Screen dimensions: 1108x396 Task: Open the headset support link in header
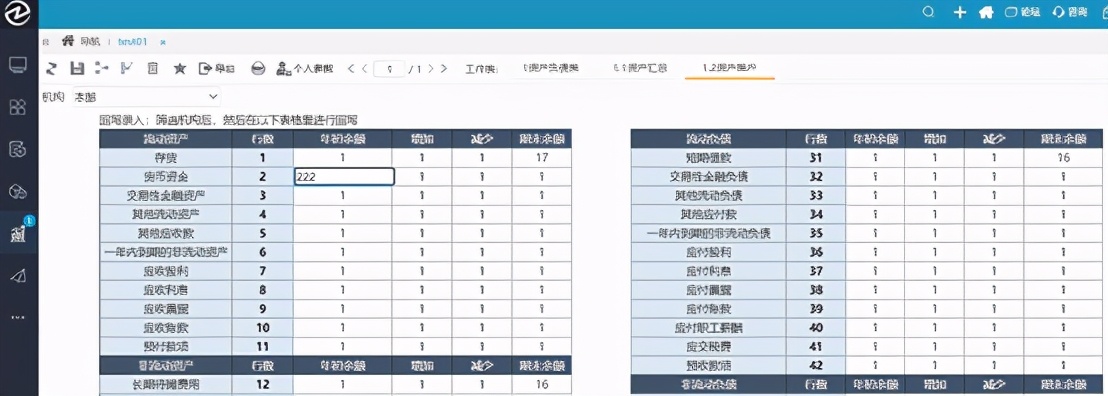1069,12
